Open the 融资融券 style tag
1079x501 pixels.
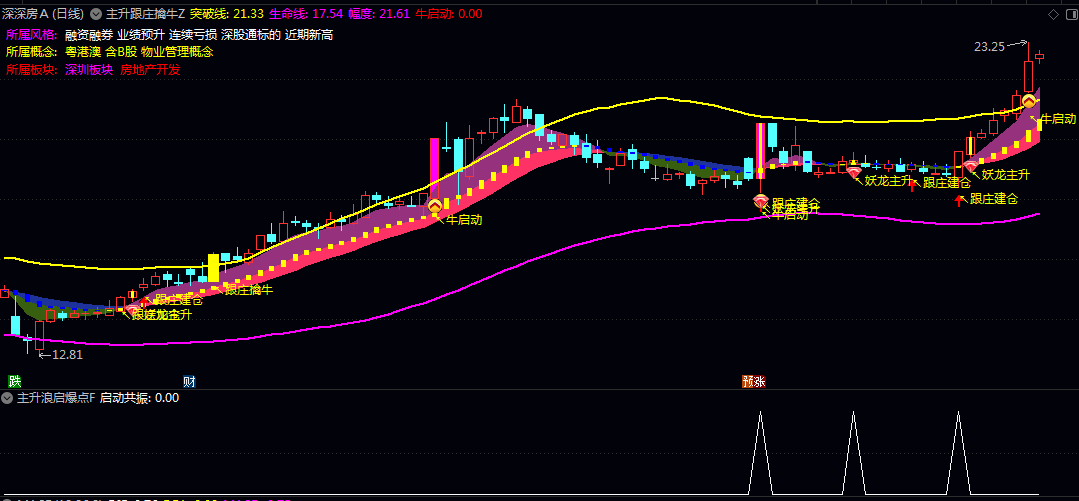[x=89, y=34]
